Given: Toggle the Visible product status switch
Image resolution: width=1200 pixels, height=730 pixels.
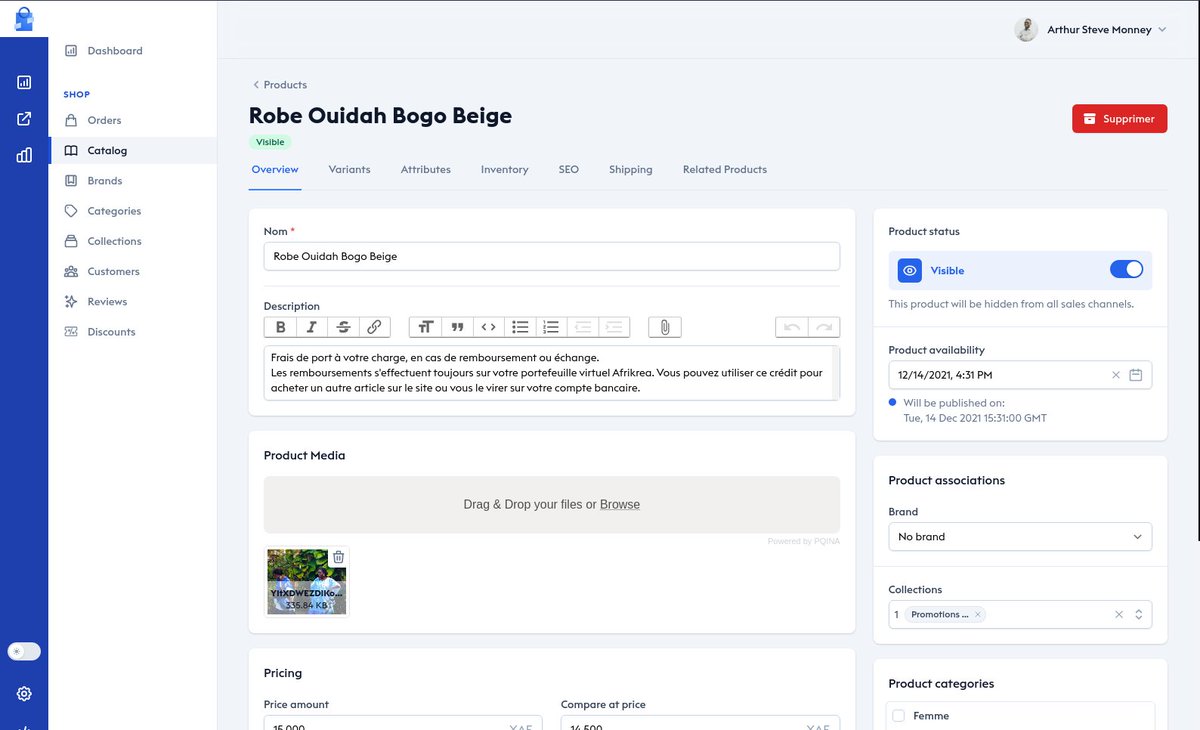Looking at the screenshot, I should (x=1126, y=269).
